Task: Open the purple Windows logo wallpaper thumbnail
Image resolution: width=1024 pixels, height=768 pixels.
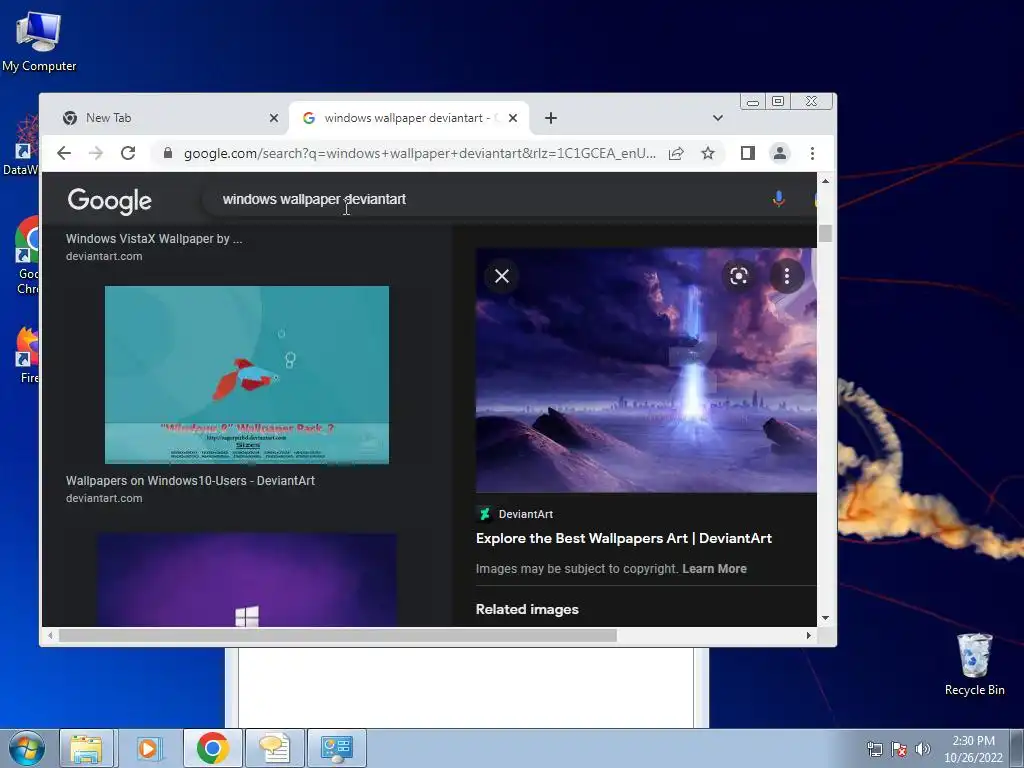Action: pos(247,580)
